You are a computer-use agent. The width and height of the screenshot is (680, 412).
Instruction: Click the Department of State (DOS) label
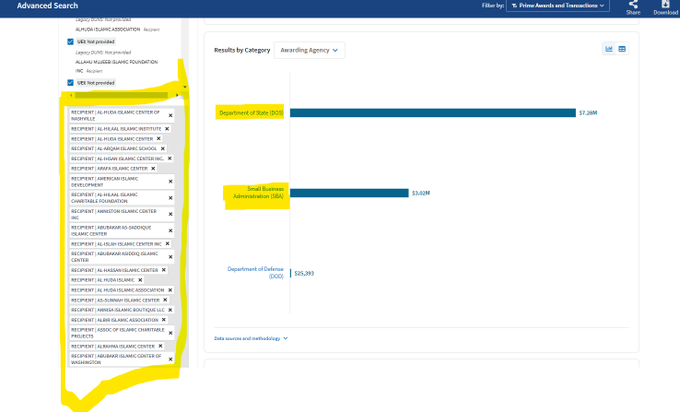pos(251,113)
